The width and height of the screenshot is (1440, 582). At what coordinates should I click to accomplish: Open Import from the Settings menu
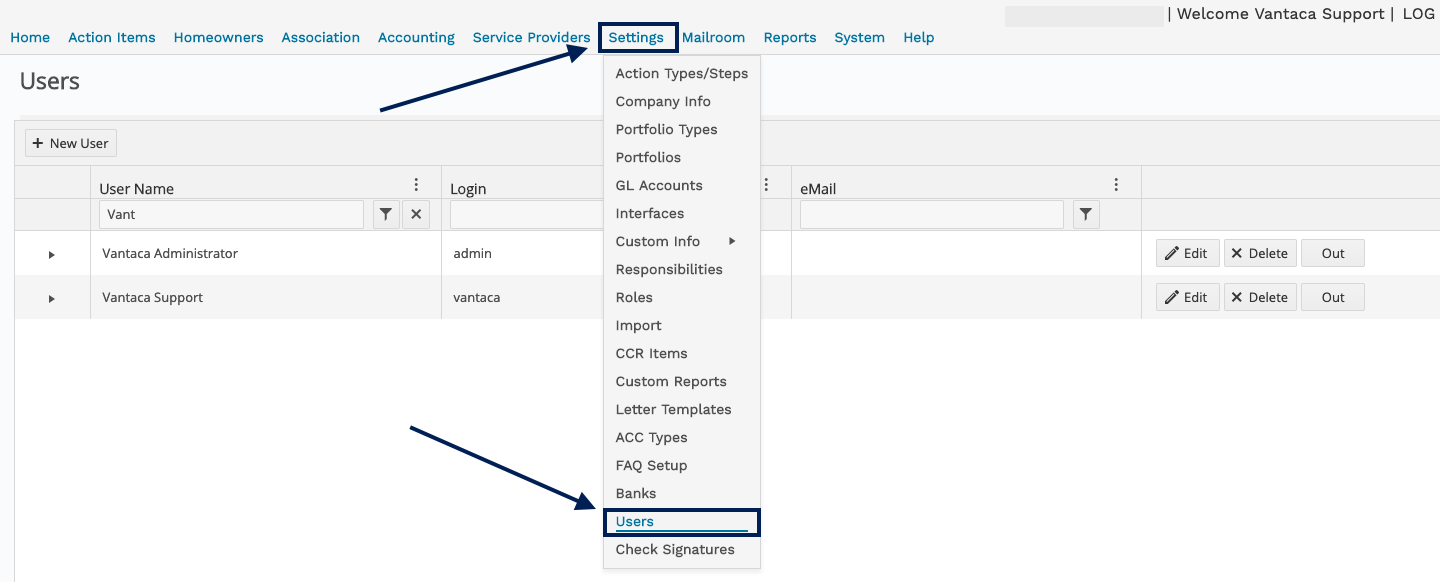[639, 325]
